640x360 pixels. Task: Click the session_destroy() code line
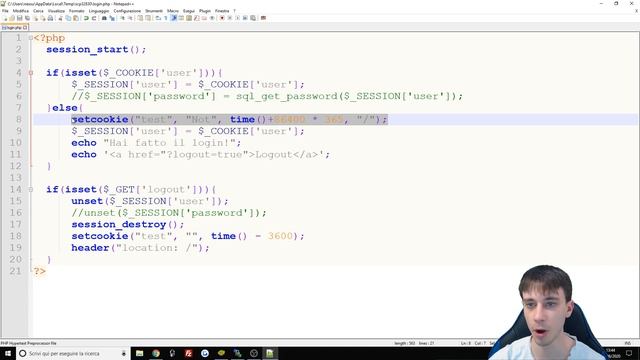pyautogui.click(x=128, y=224)
